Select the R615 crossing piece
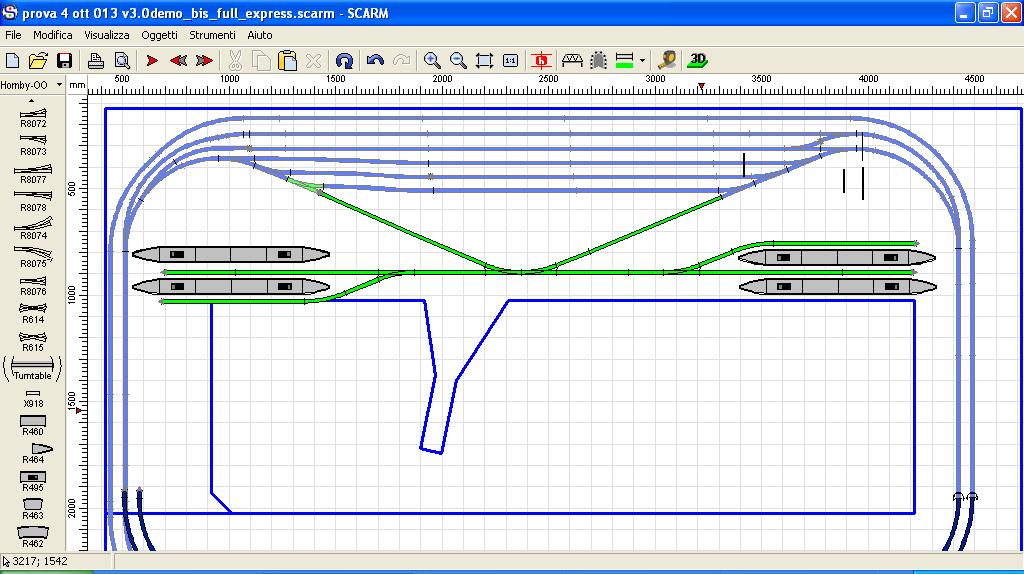1024x574 pixels. (x=33, y=342)
